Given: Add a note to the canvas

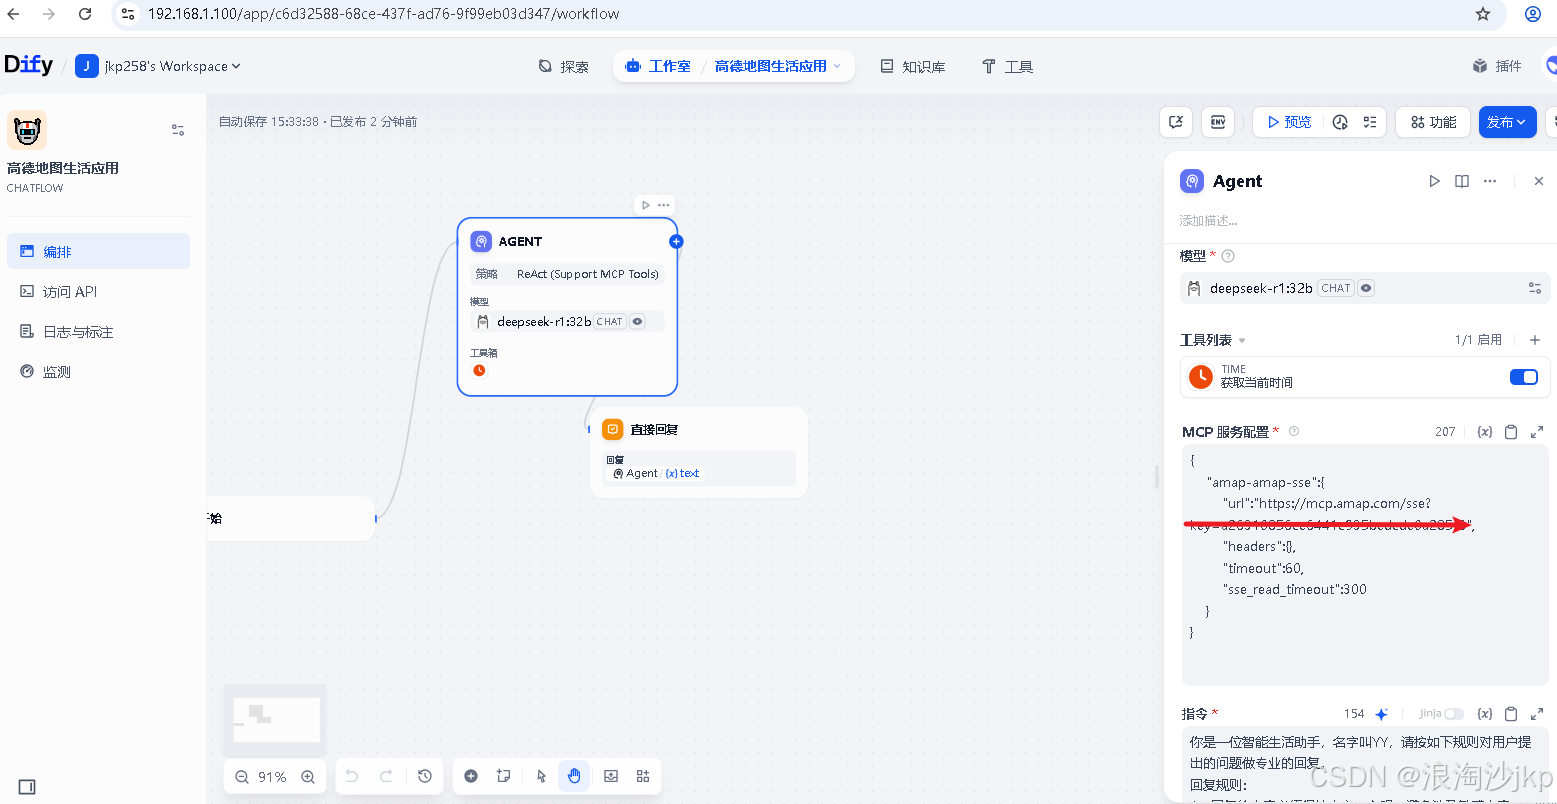Looking at the screenshot, I should click(x=503, y=776).
